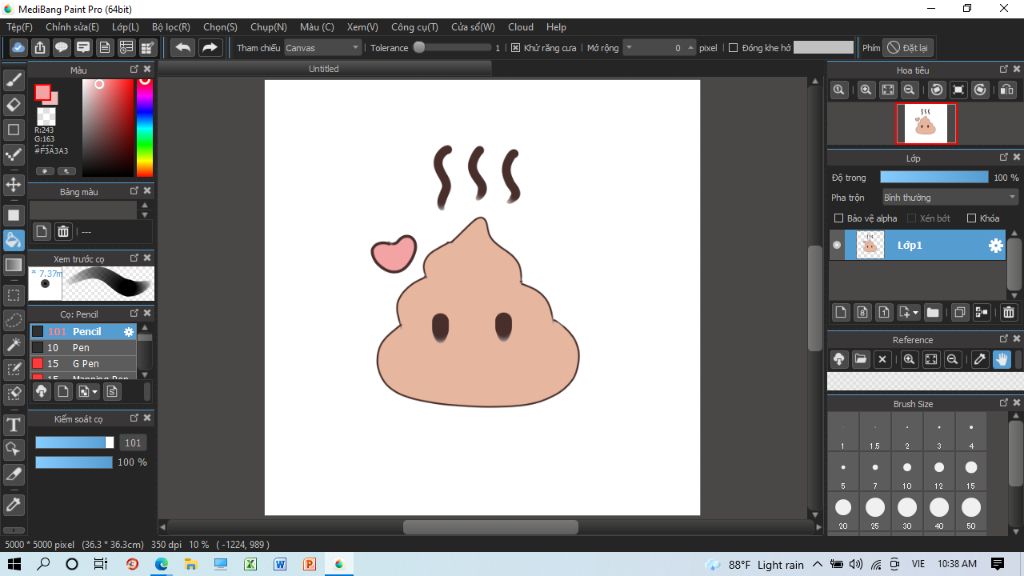This screenshot has width=1024, height=576.
Task: Select the rectangular Select tool
Action: [14, 295]
